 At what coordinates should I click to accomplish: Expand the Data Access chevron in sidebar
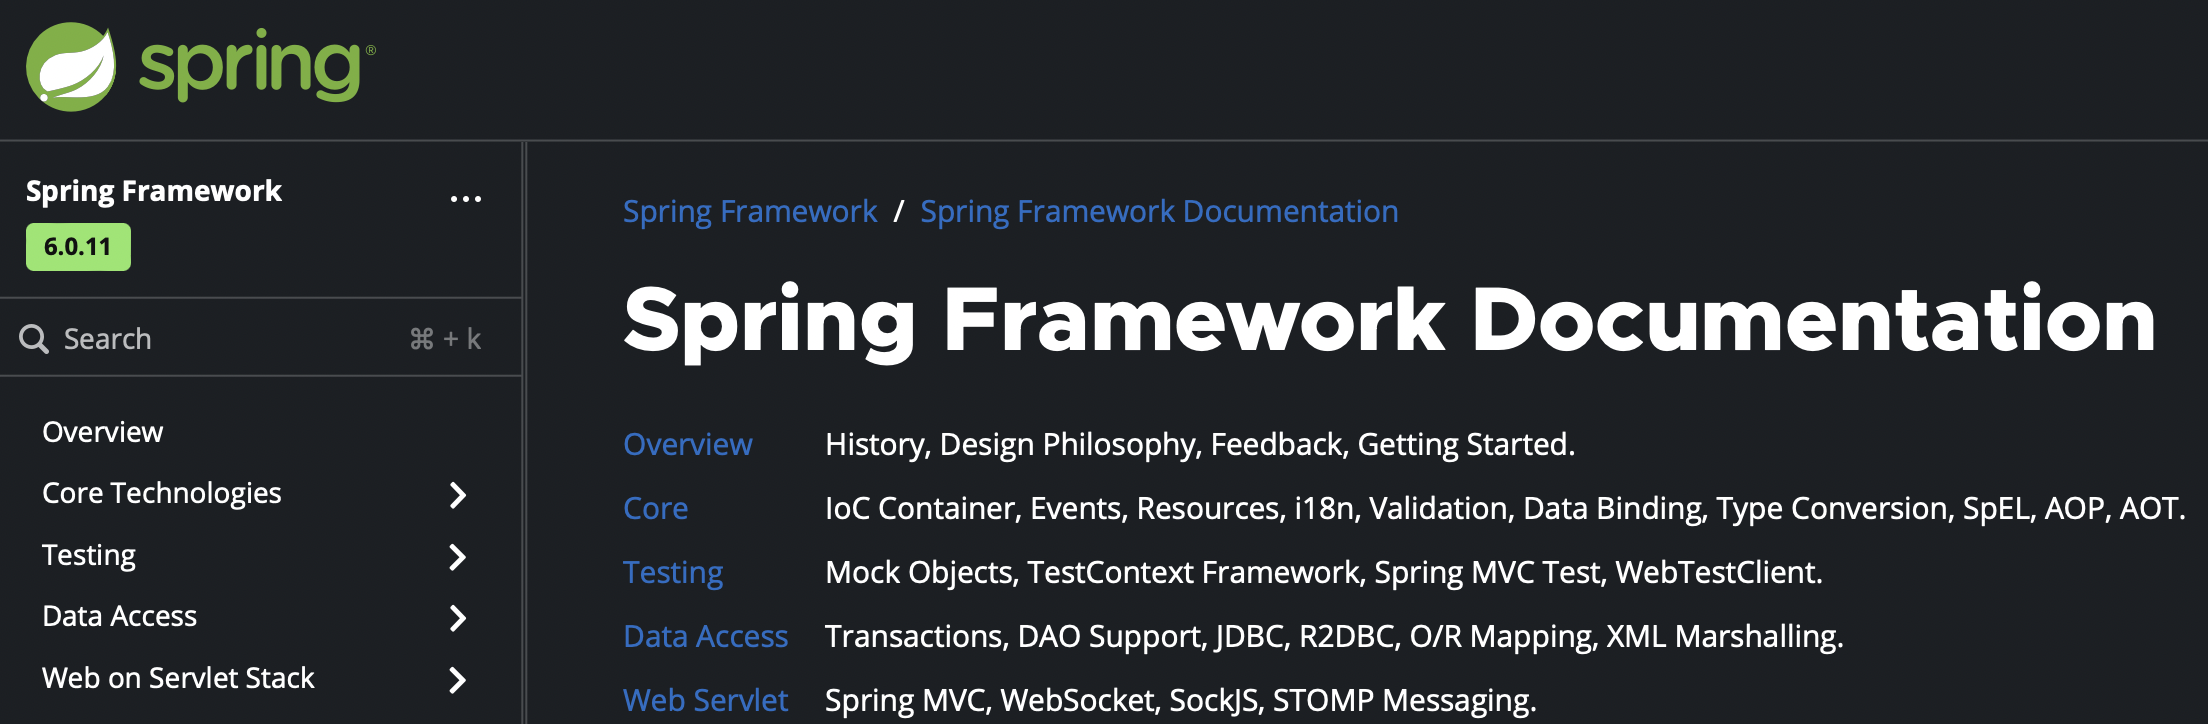[458, 618]
